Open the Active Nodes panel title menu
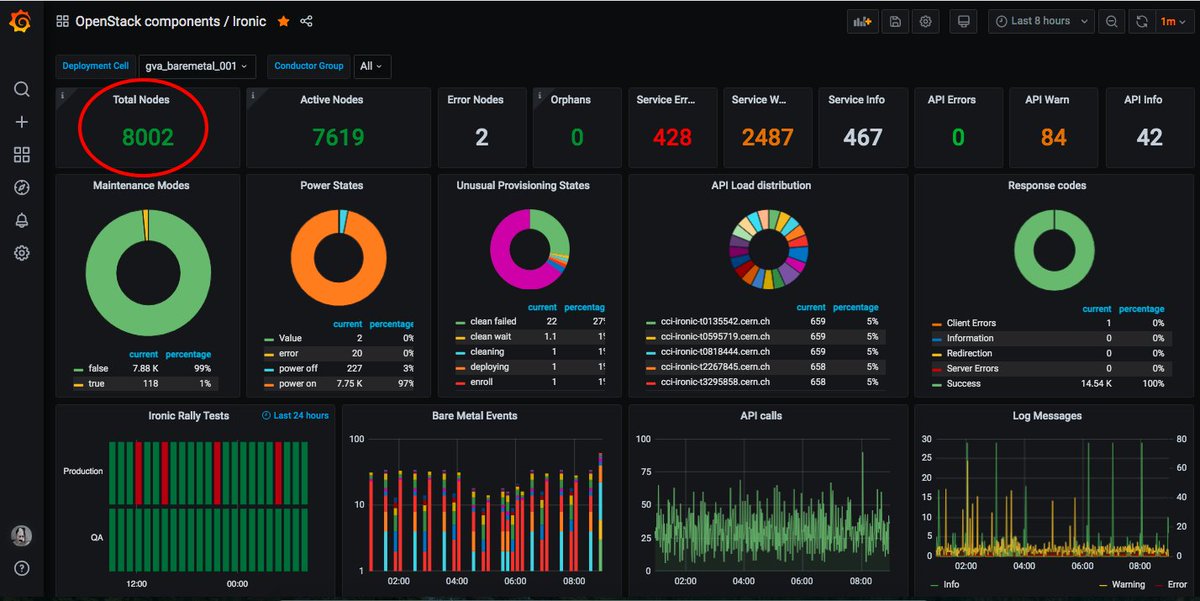The width and height of the screenshot is (1200, 601). click(x=332, y=100)
